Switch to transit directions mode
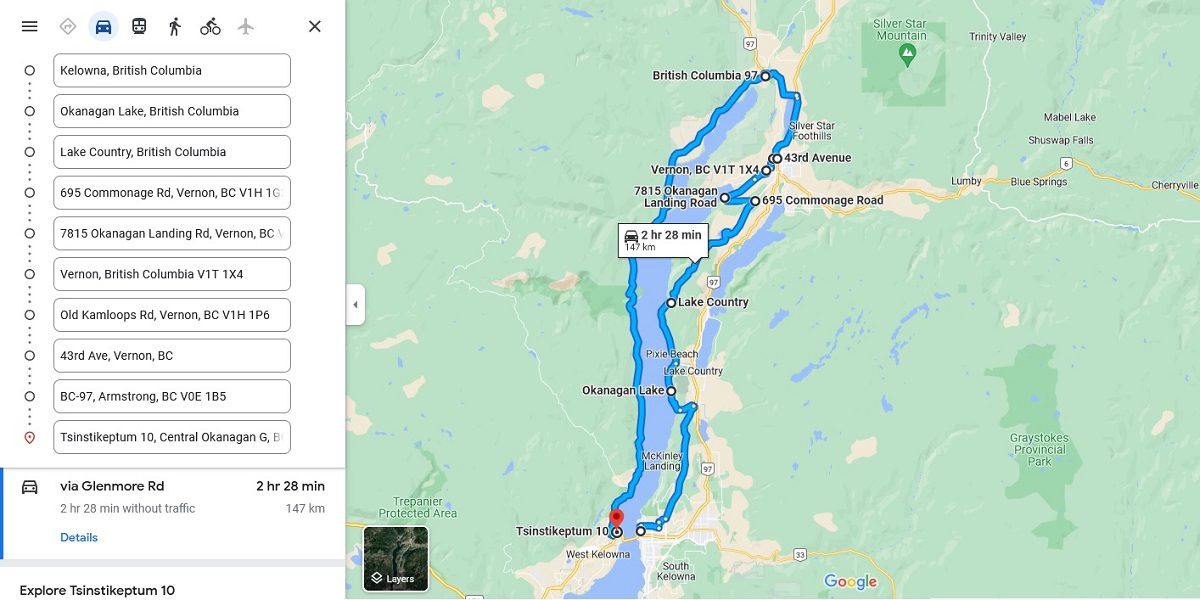 click(x=139, y=26)
